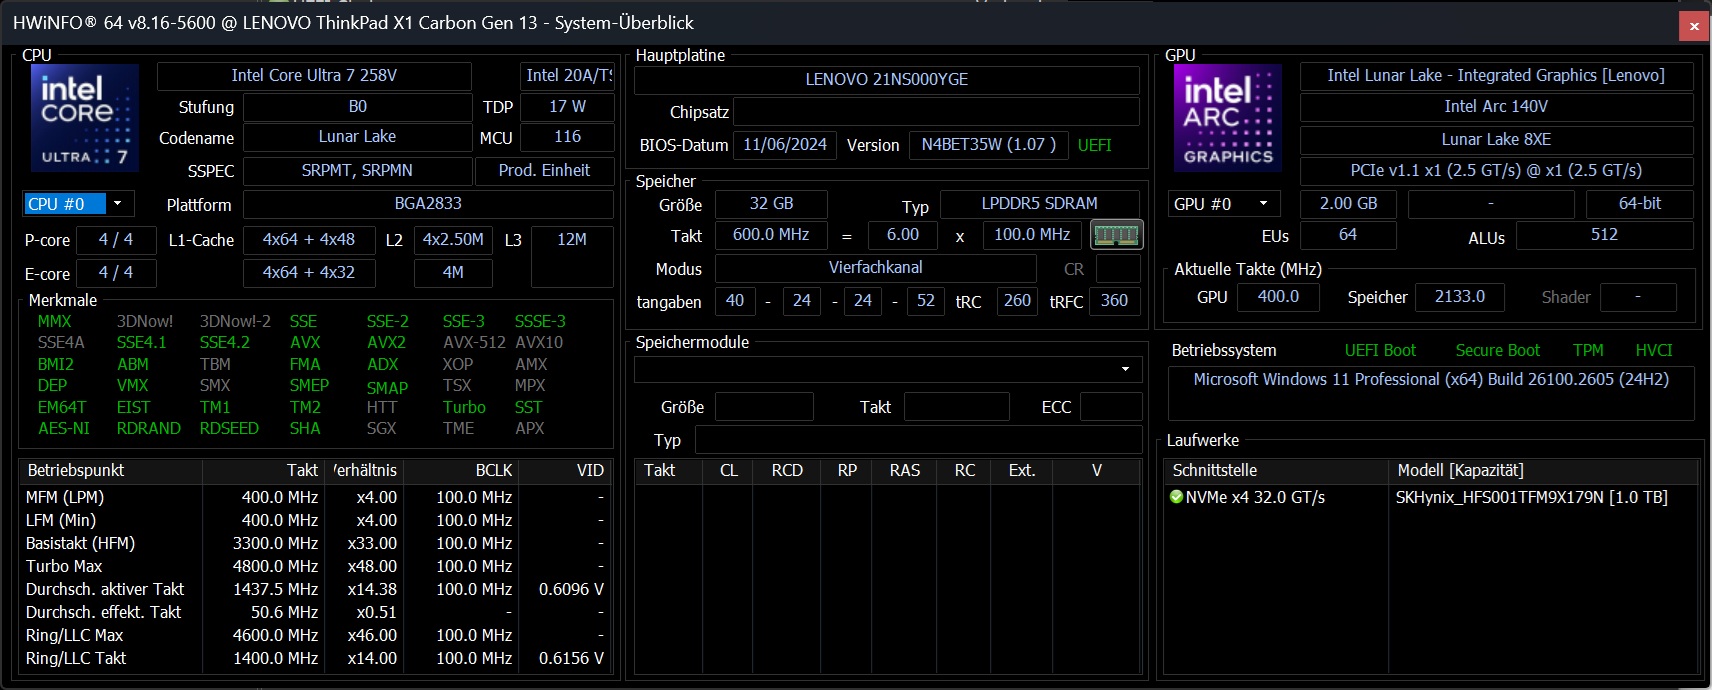The width and height of the screenshot is (1712, 690).
Task: Click the green UEFI label
Action: coord(1094,145)
